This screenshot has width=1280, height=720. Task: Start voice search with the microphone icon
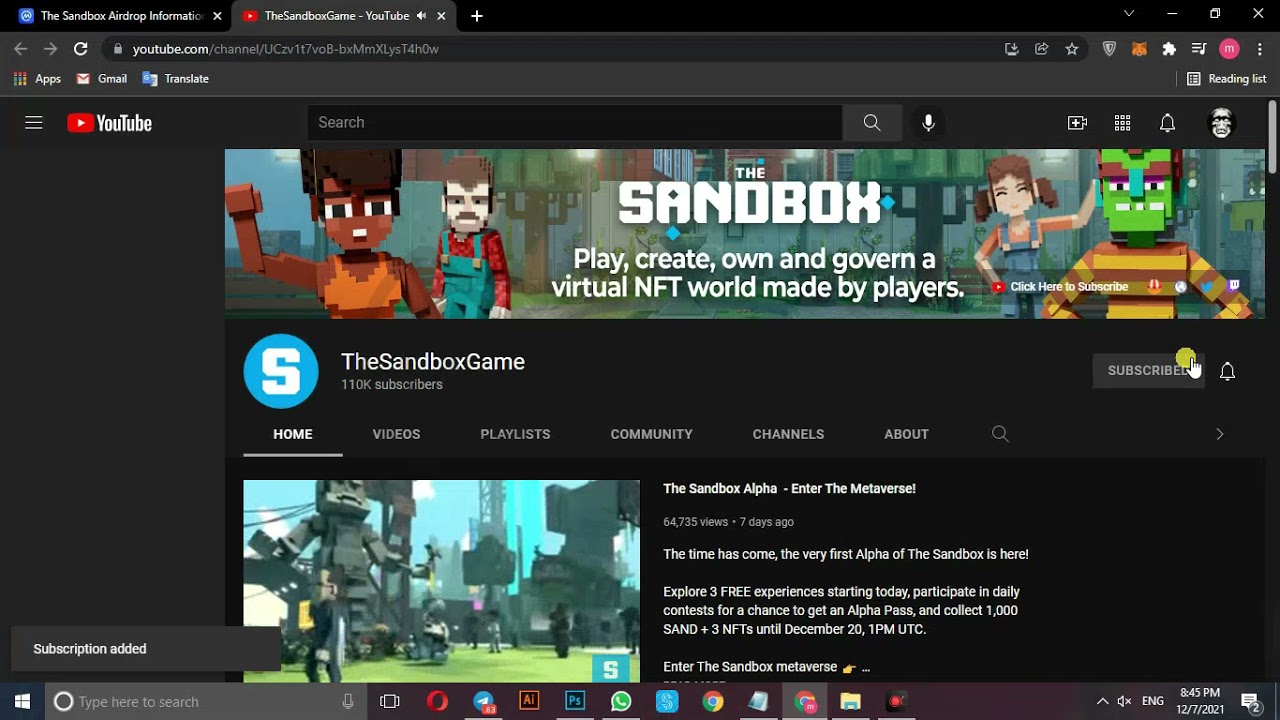click(x=929, y=123)
